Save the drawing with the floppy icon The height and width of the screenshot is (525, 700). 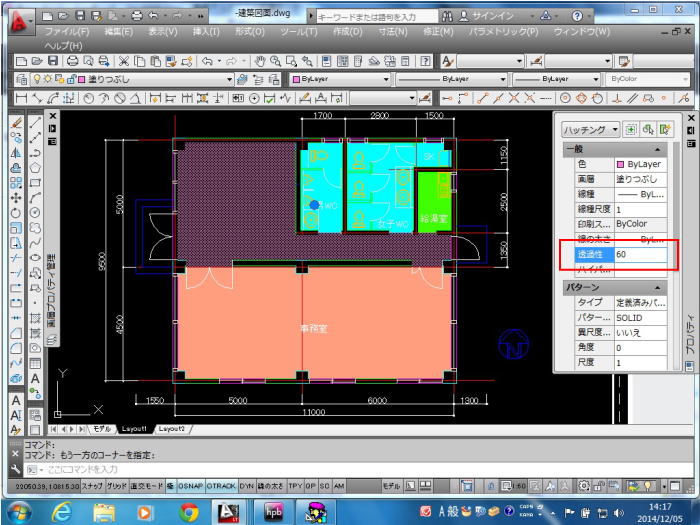click(x=53, y=62)
